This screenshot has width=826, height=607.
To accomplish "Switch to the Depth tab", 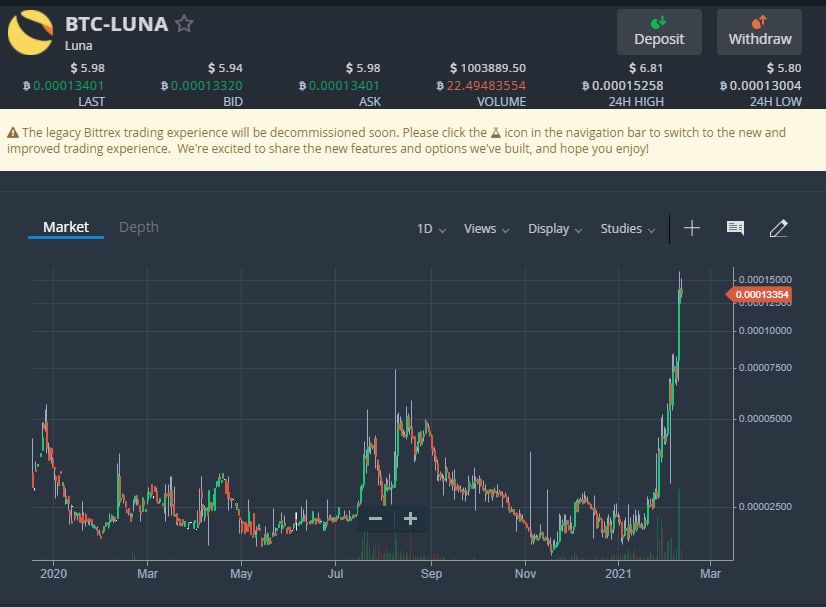I will pos(139,227).
